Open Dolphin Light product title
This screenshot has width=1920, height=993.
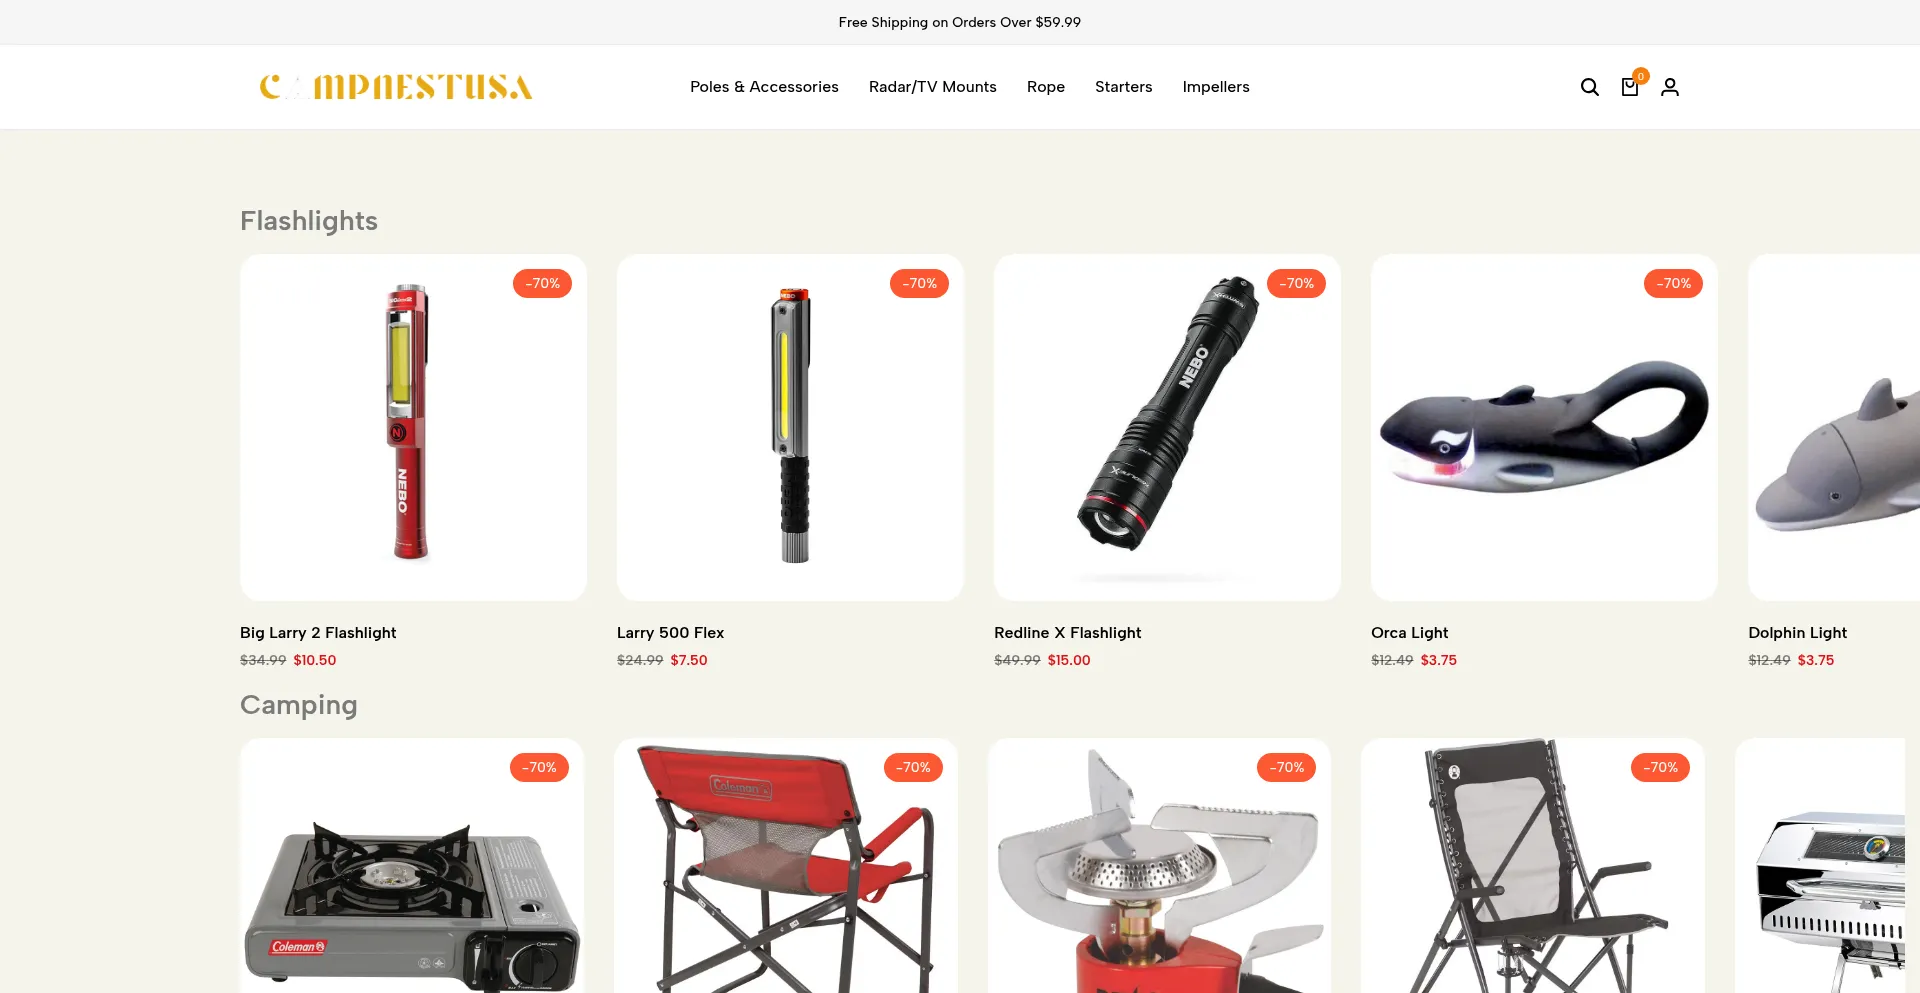click(x=1797, y=633)
